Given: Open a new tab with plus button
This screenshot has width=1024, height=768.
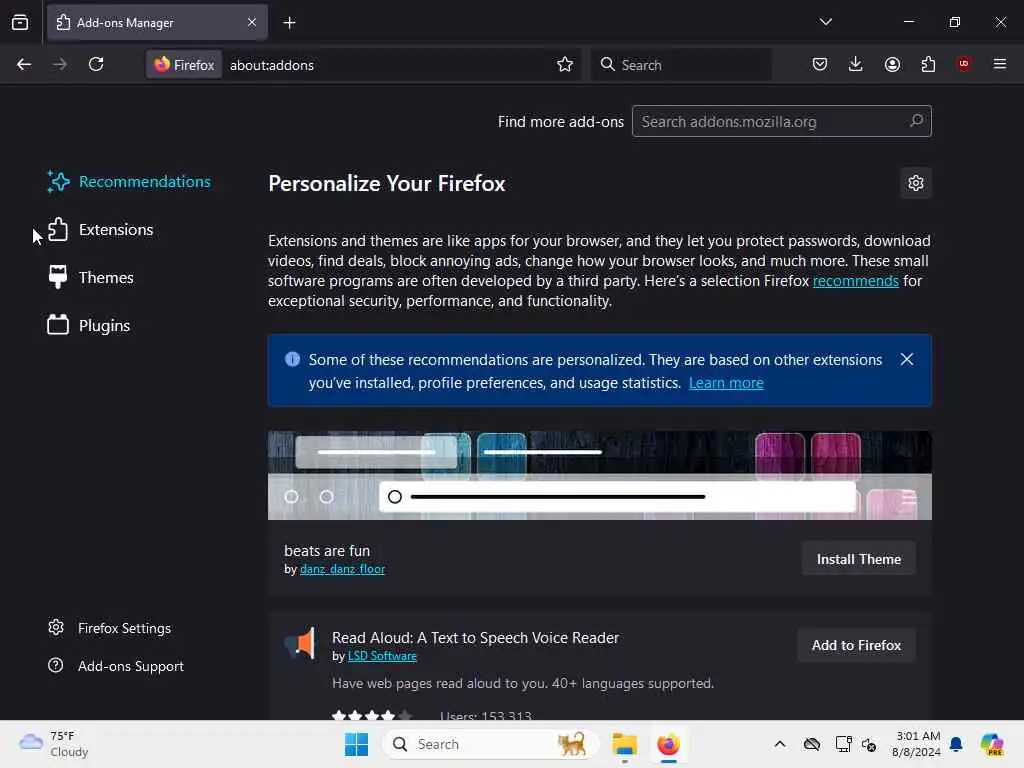Looking at the screenshot, I should pos(289,23).
